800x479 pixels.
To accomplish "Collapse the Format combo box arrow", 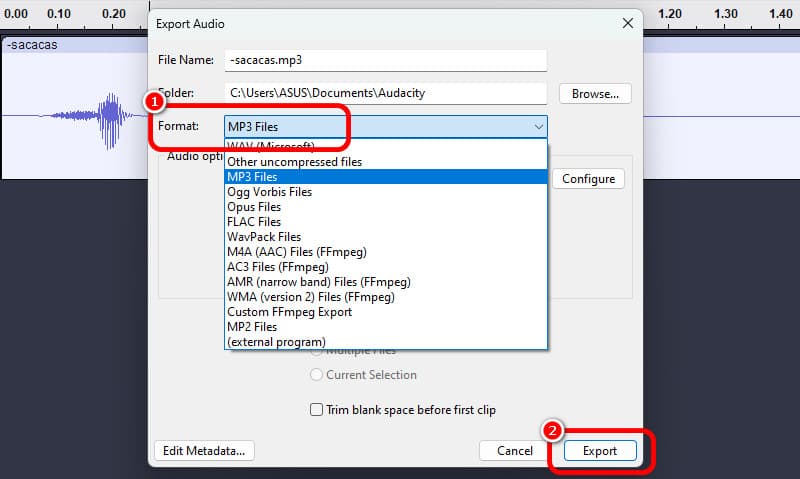I will point(538,127).
